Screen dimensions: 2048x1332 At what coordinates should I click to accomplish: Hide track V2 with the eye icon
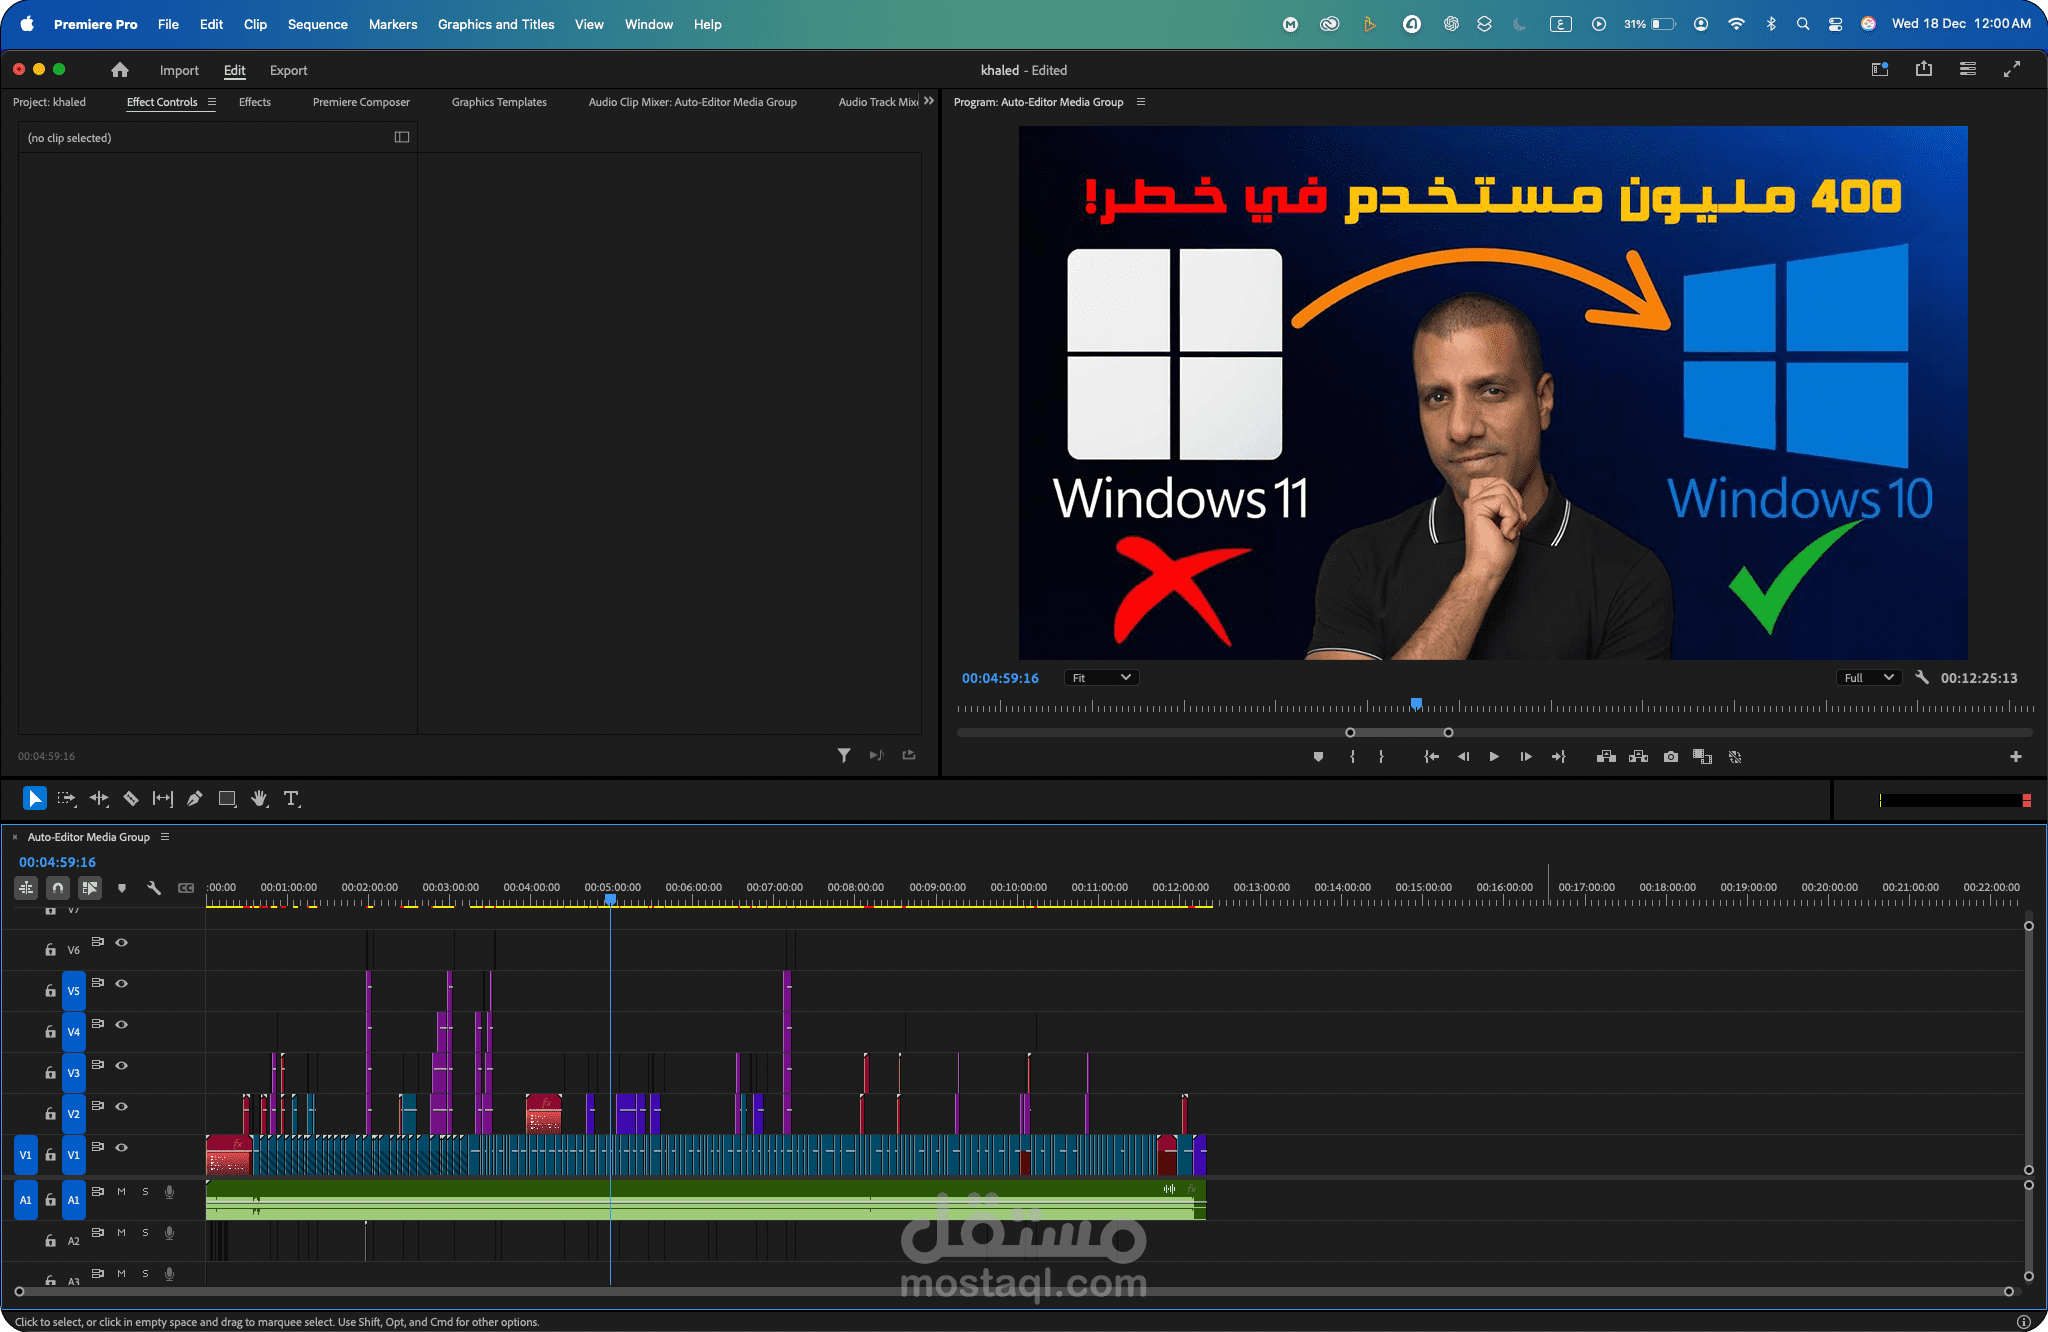pos(122,1106)
